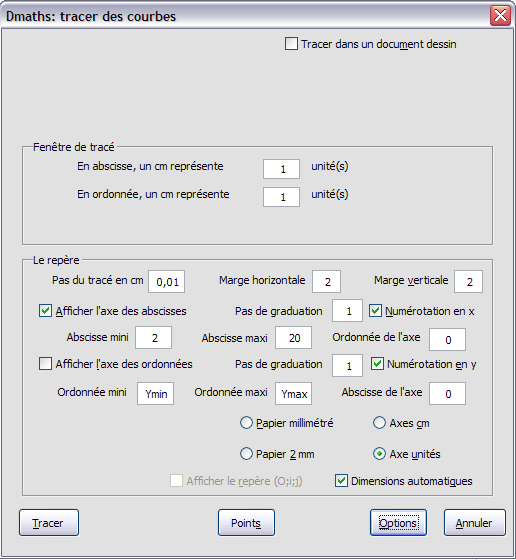Open the Points button
This screenshot has width=516, height=560.
tap(246, 523)
